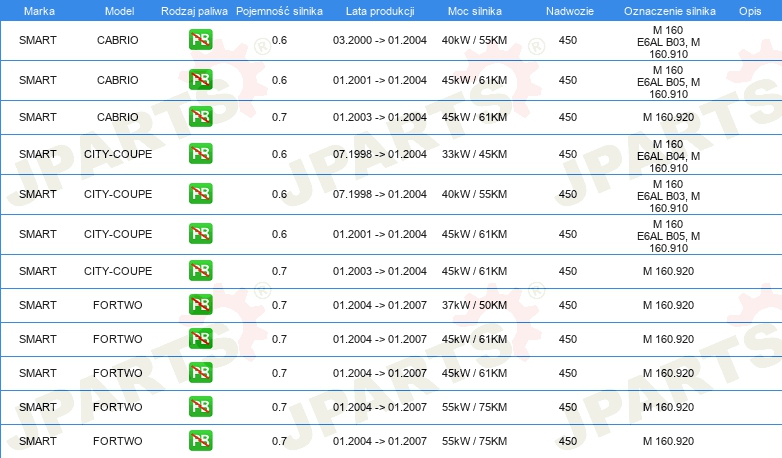Click M 160 E6AL B05 code in CITY-COUPE row
The height and width of the screenshot is (458, 782).
click(668, 236)
